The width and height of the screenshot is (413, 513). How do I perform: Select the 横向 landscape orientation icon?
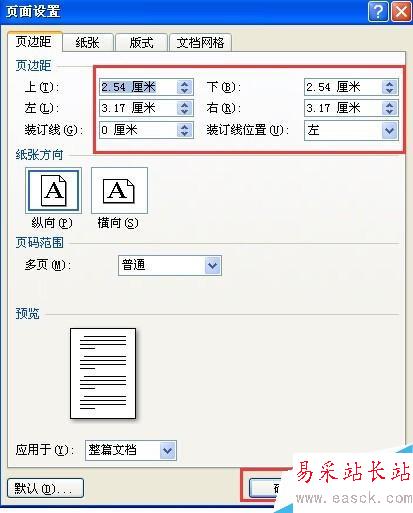(x=119, y=191)
